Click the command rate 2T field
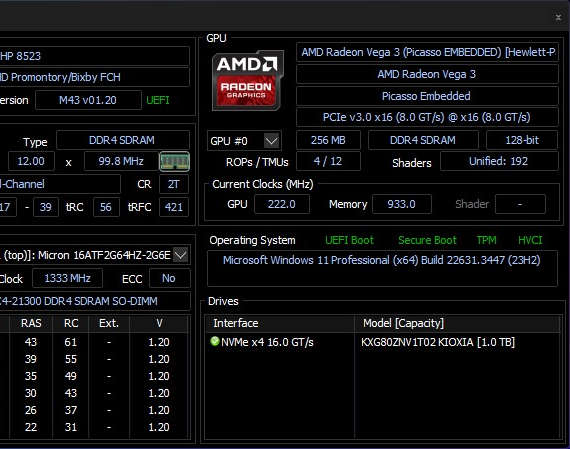This screenshot has height=449, width=570. pos(174,184)
